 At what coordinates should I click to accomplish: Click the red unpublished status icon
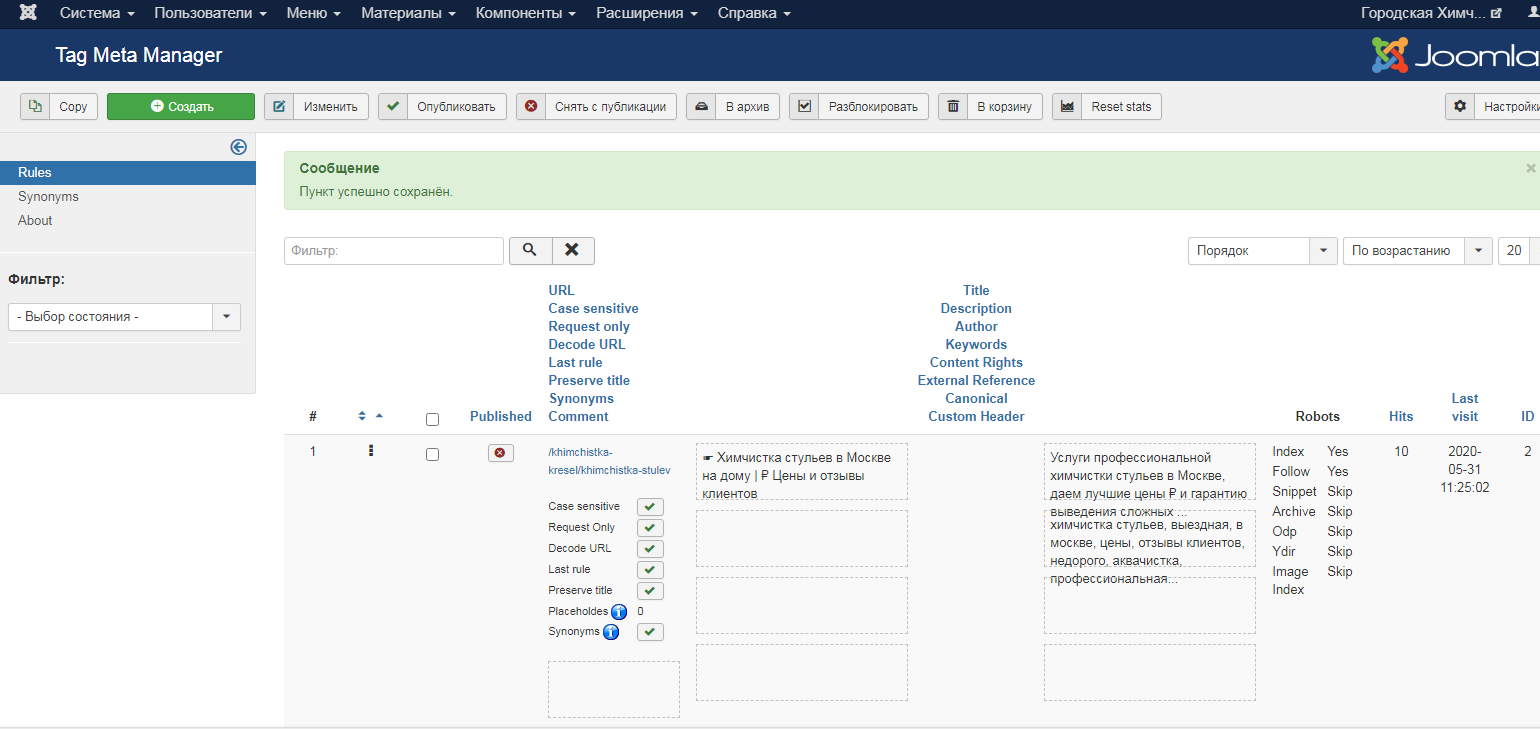499,453
